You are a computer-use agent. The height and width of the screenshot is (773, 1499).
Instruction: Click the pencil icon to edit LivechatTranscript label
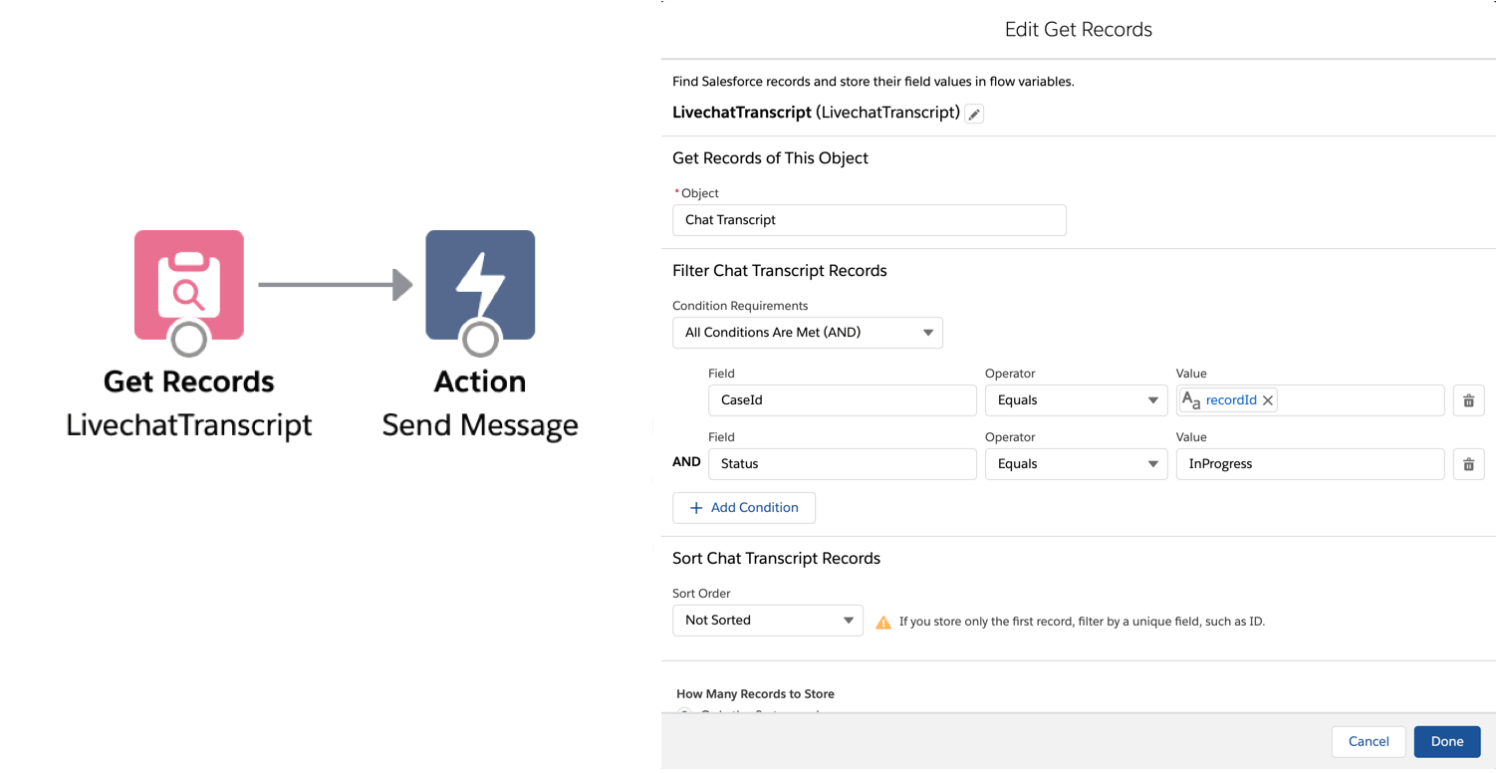click(x=974, y=114)
